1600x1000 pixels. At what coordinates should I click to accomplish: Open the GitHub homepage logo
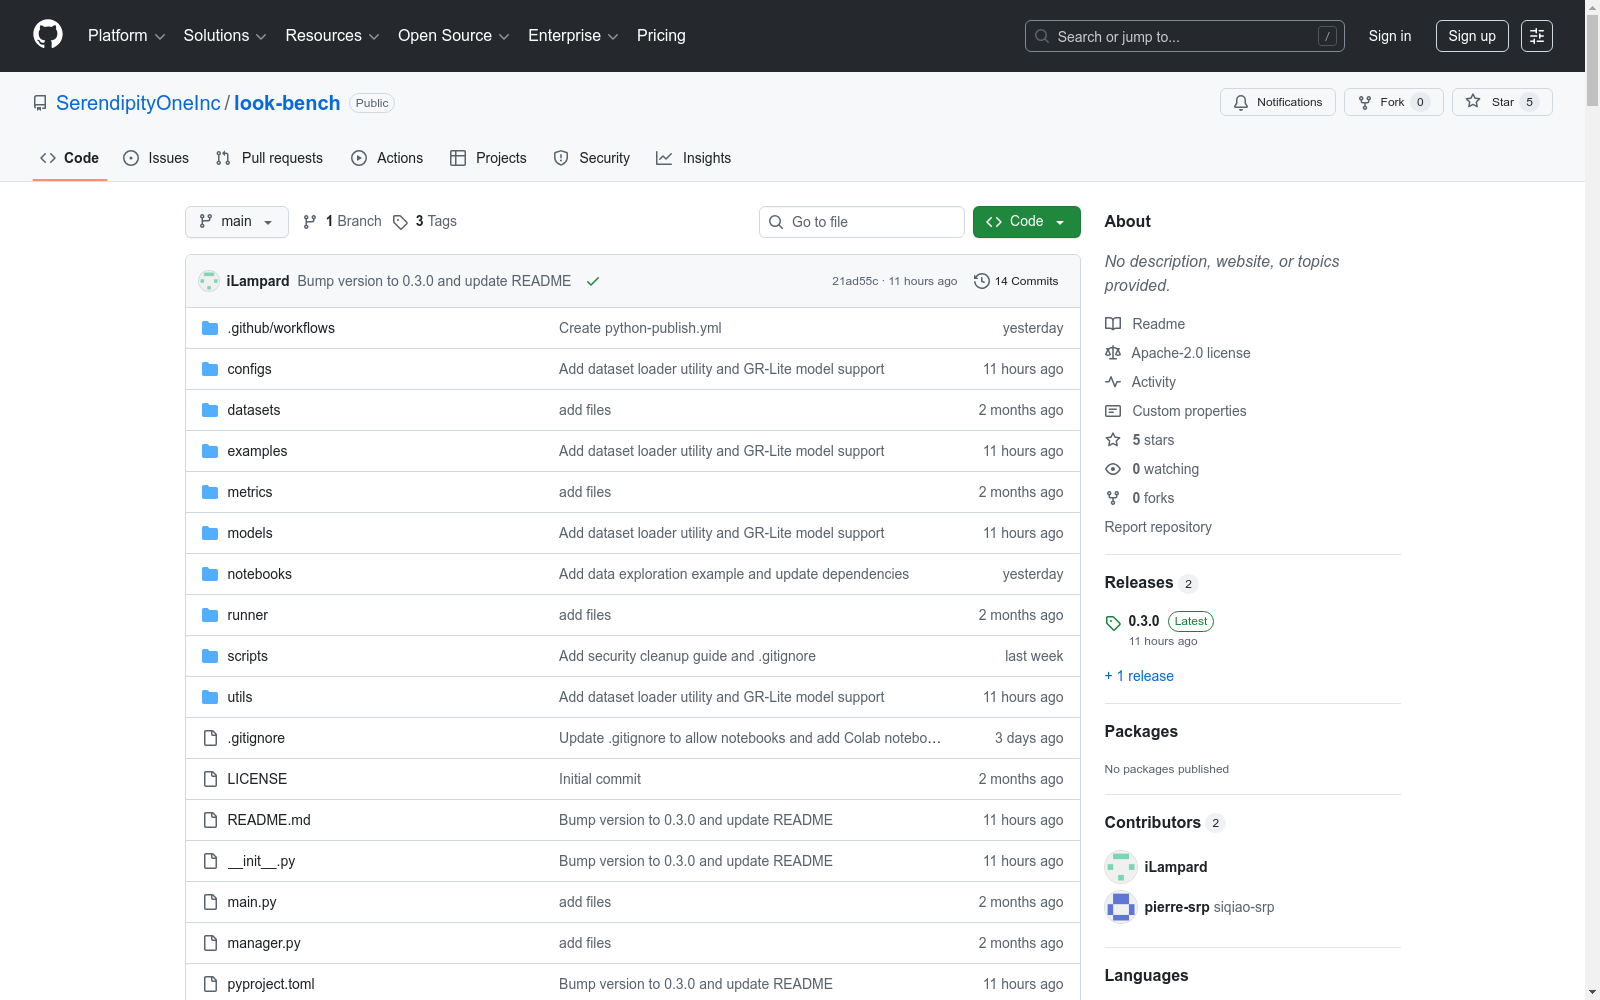[x=48, y=35]
